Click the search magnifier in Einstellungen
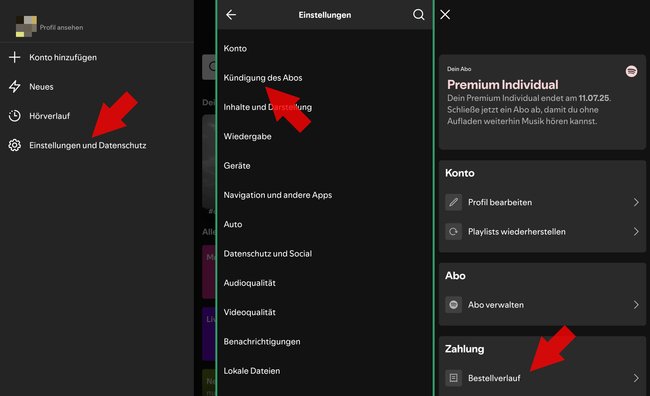Screen dimensions: 650x396 (x=419, y=15)
